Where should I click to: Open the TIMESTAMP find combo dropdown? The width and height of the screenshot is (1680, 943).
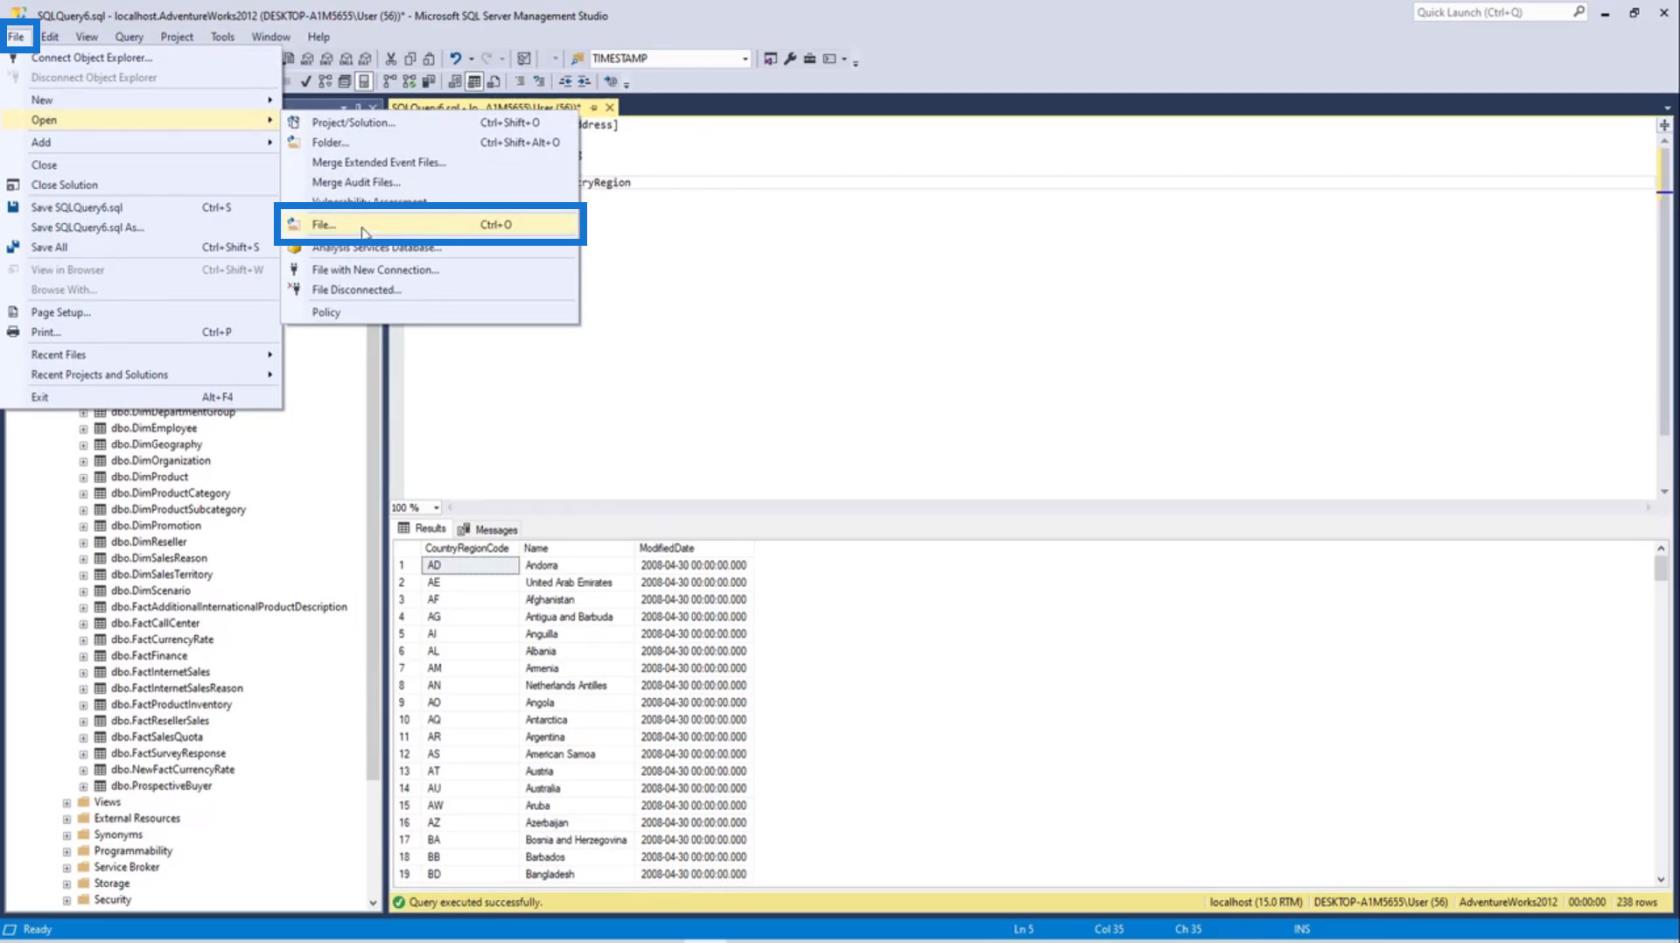tap(745, 59)
